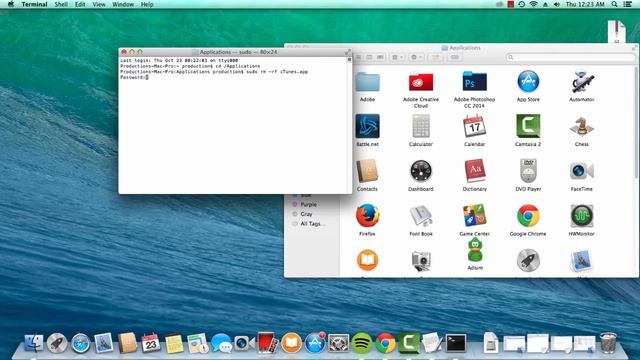Open Safari from the Dock
Image resolution: width=640 pixels, height=360 pixels.
[80, 343]
